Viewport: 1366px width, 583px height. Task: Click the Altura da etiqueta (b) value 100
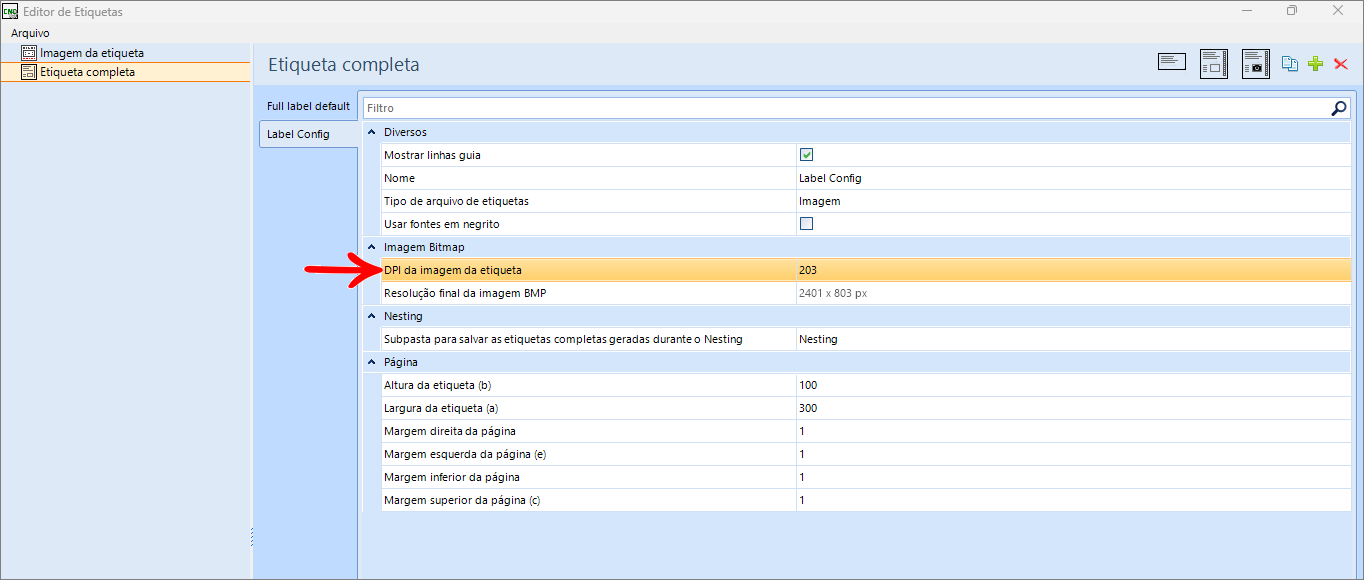[808, 385]
